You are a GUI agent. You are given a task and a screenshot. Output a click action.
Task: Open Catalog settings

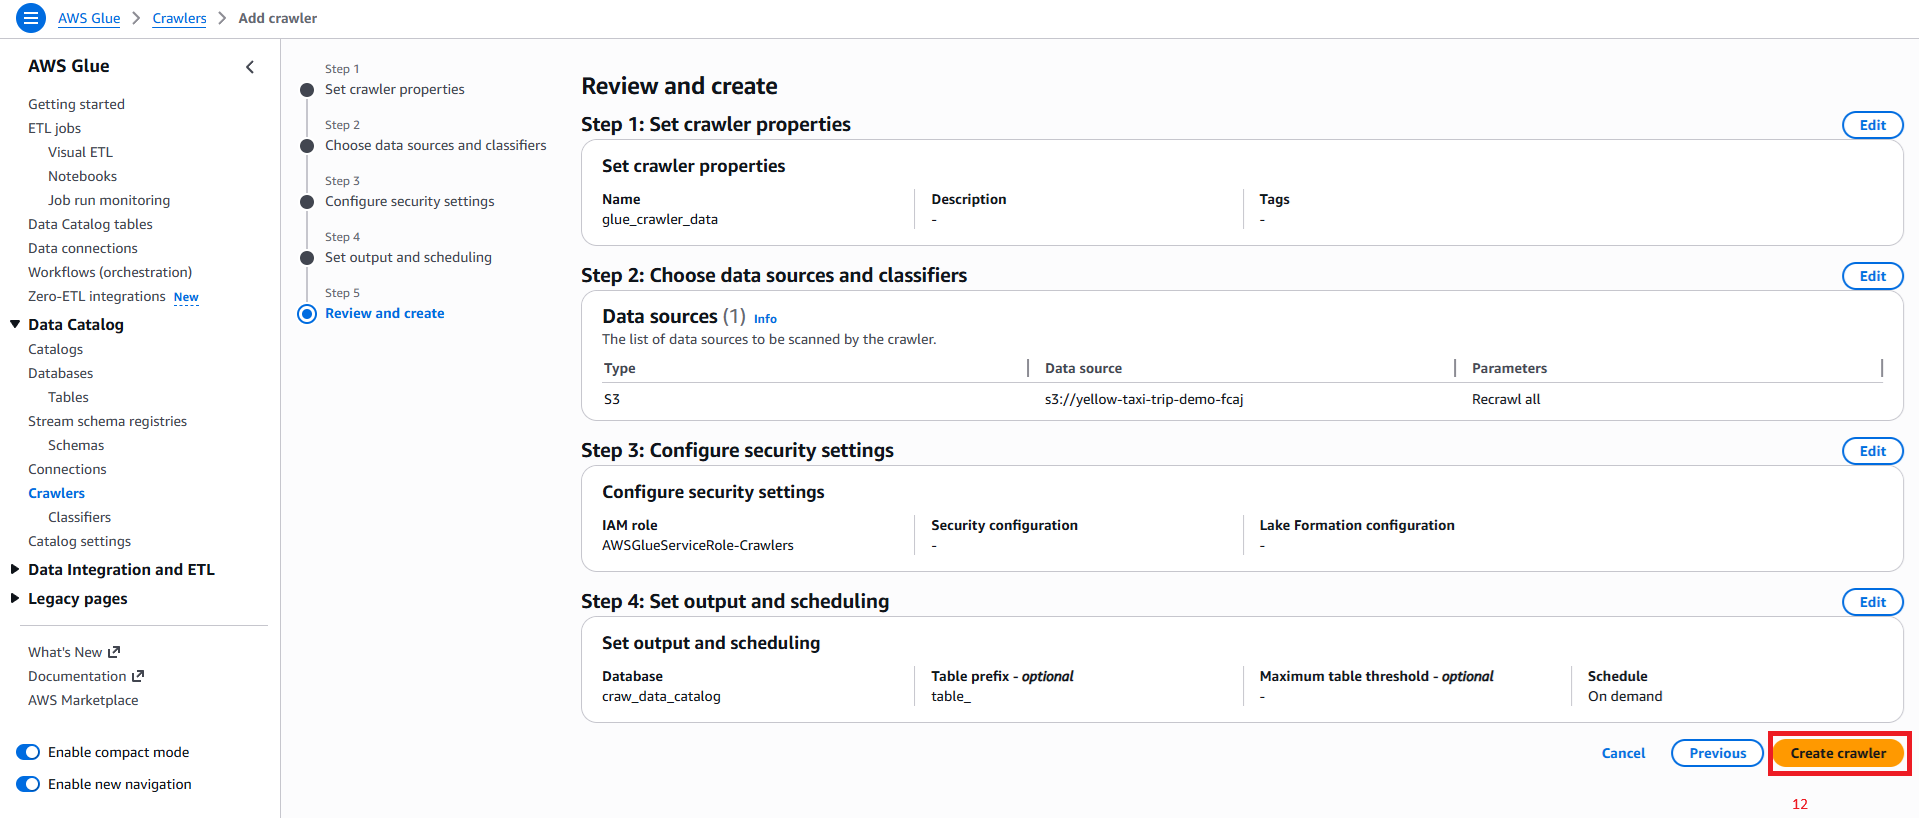coord(79,541)
